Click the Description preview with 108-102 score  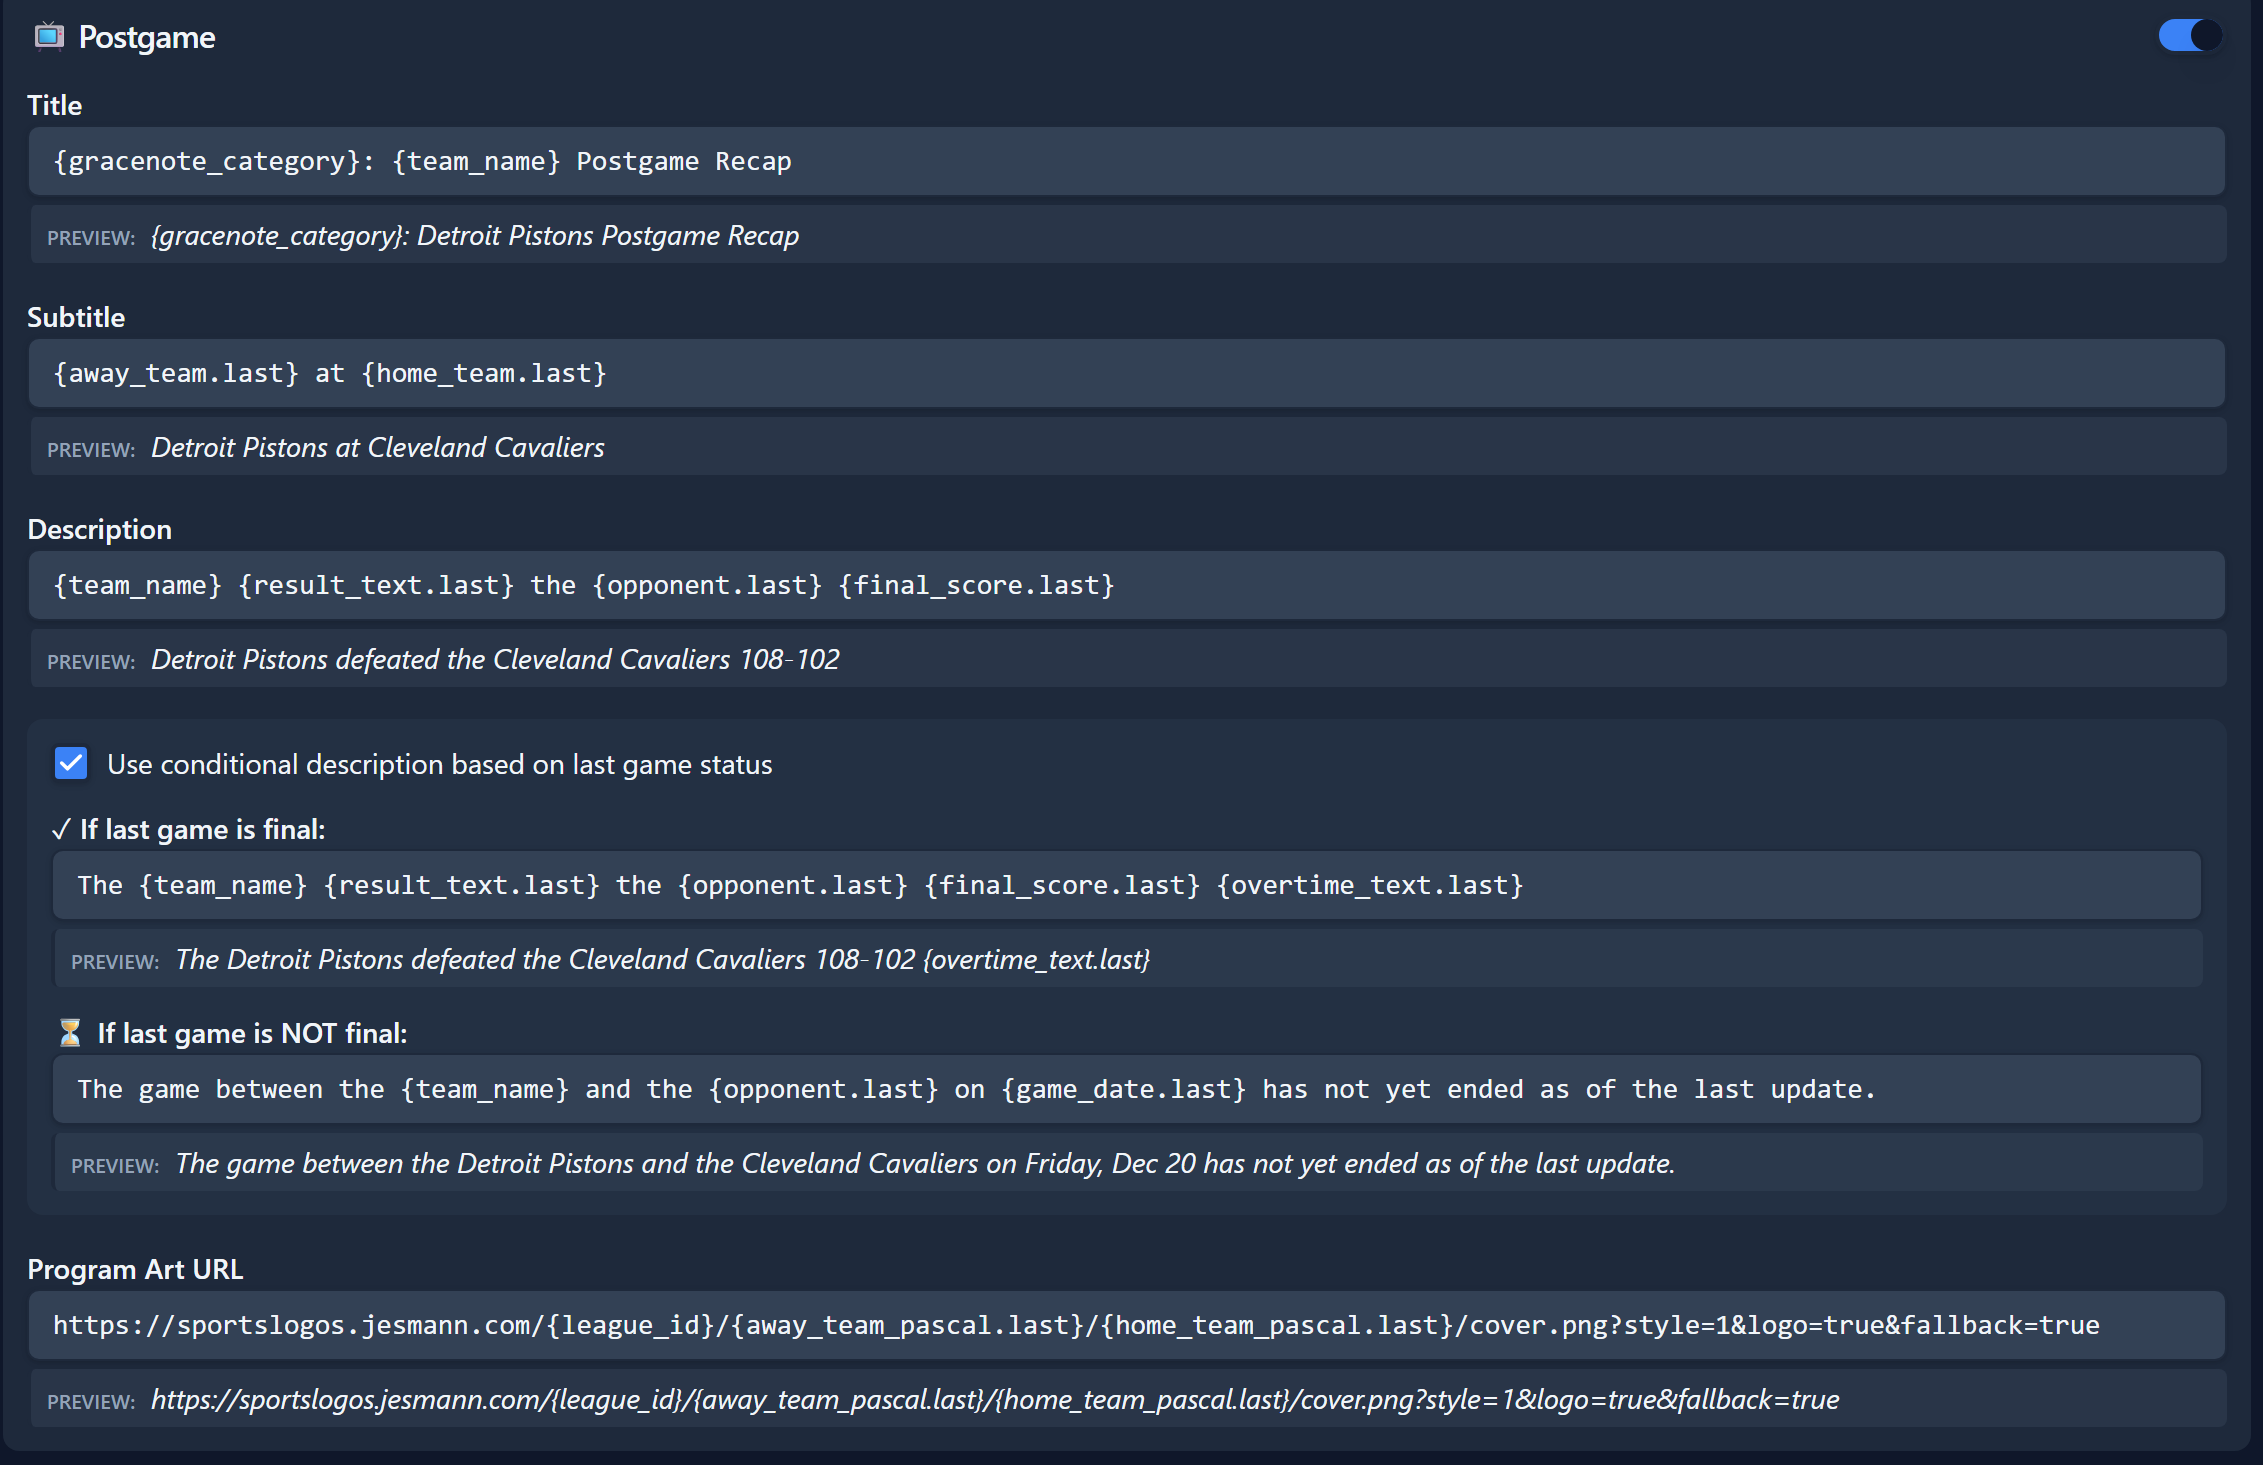[x=495, y=660]
